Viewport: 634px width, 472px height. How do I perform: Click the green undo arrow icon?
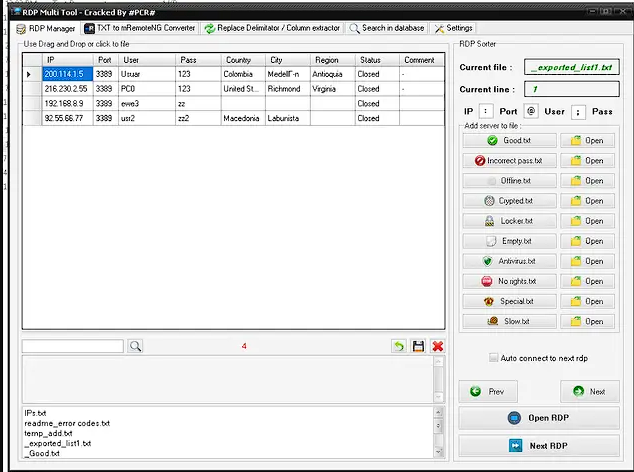[x=399, y=346]
